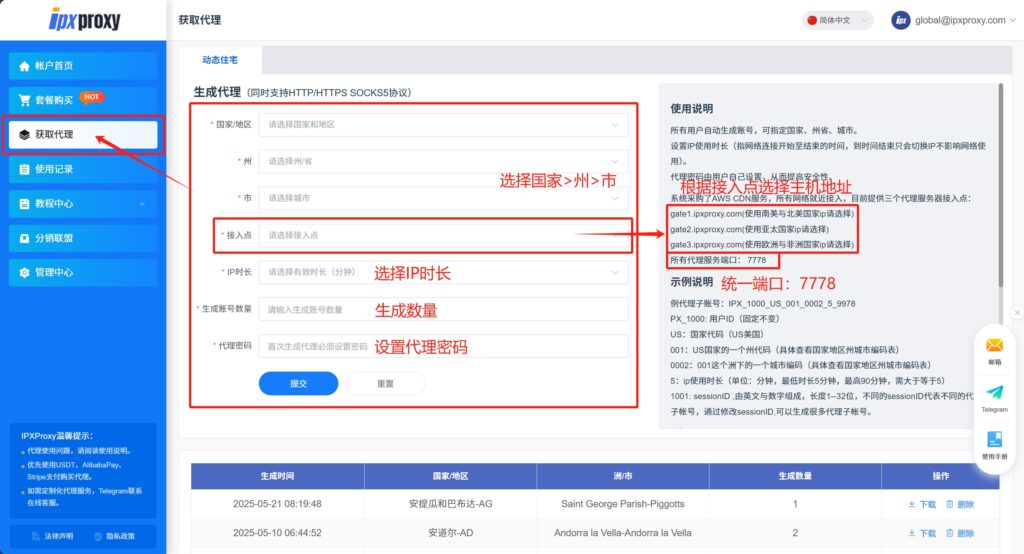Click gate3.ipxproxy.com text line
Screen dimensions: 1024x554
tap(762, 245)
